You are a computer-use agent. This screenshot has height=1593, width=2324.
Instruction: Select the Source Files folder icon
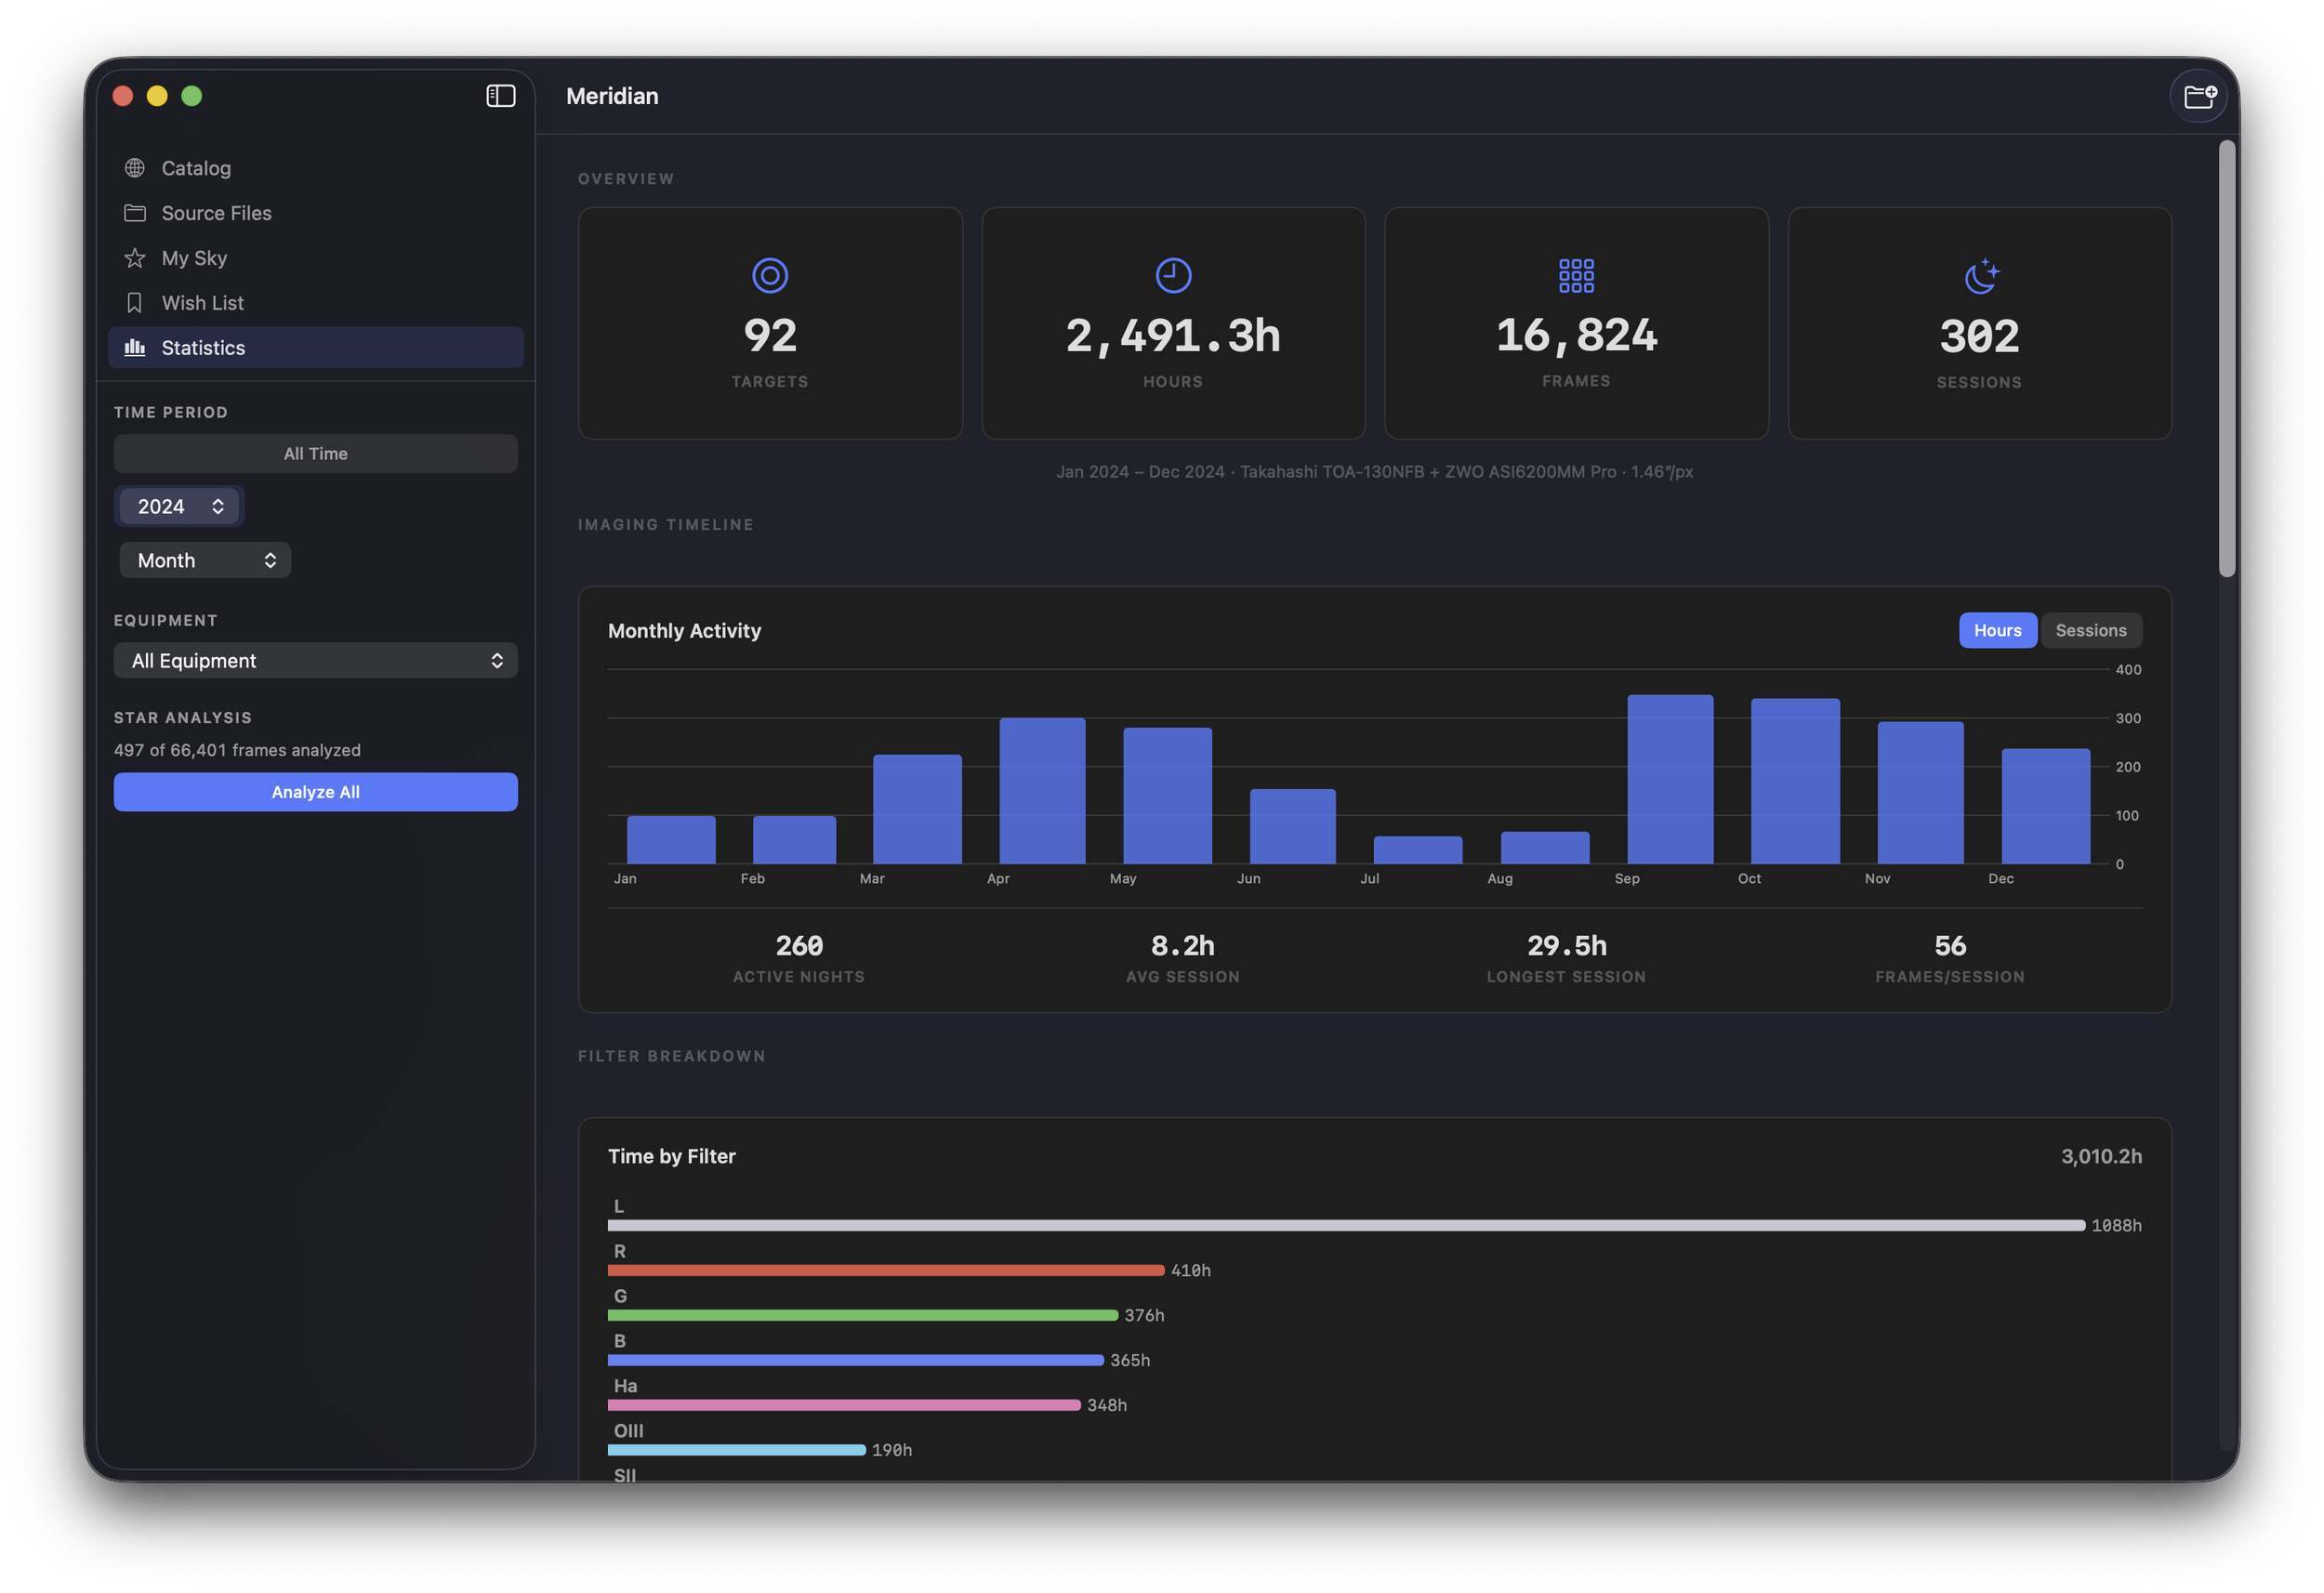click(135, 213)
